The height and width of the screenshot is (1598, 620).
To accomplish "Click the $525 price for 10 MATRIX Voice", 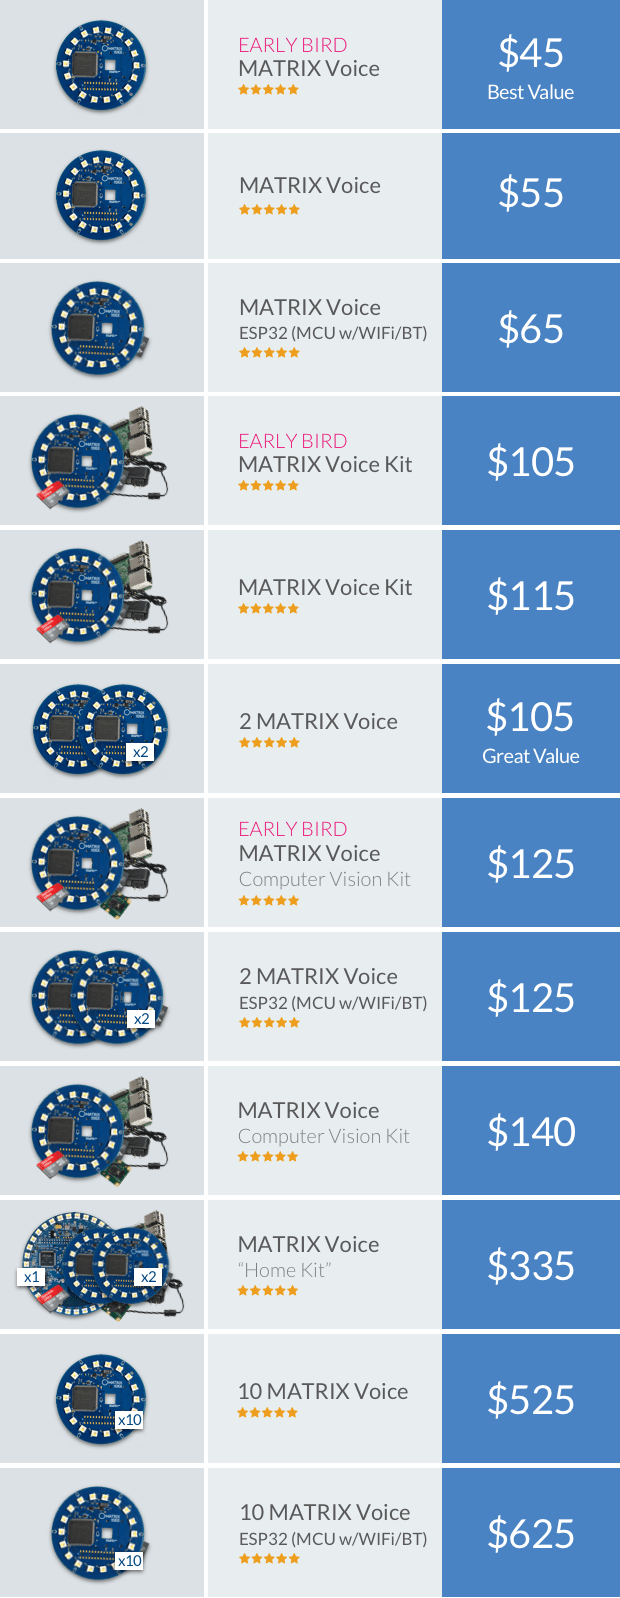I will (x=531, y=1399).
